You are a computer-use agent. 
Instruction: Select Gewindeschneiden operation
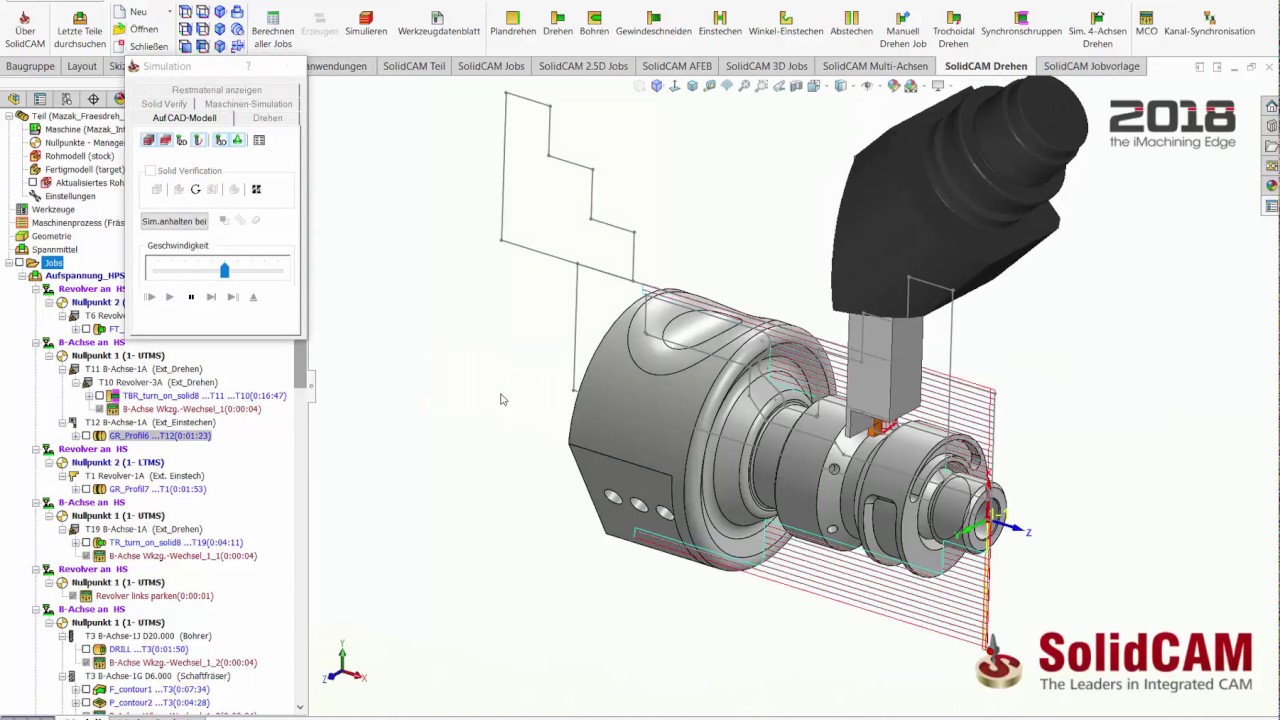coord(654,24)
